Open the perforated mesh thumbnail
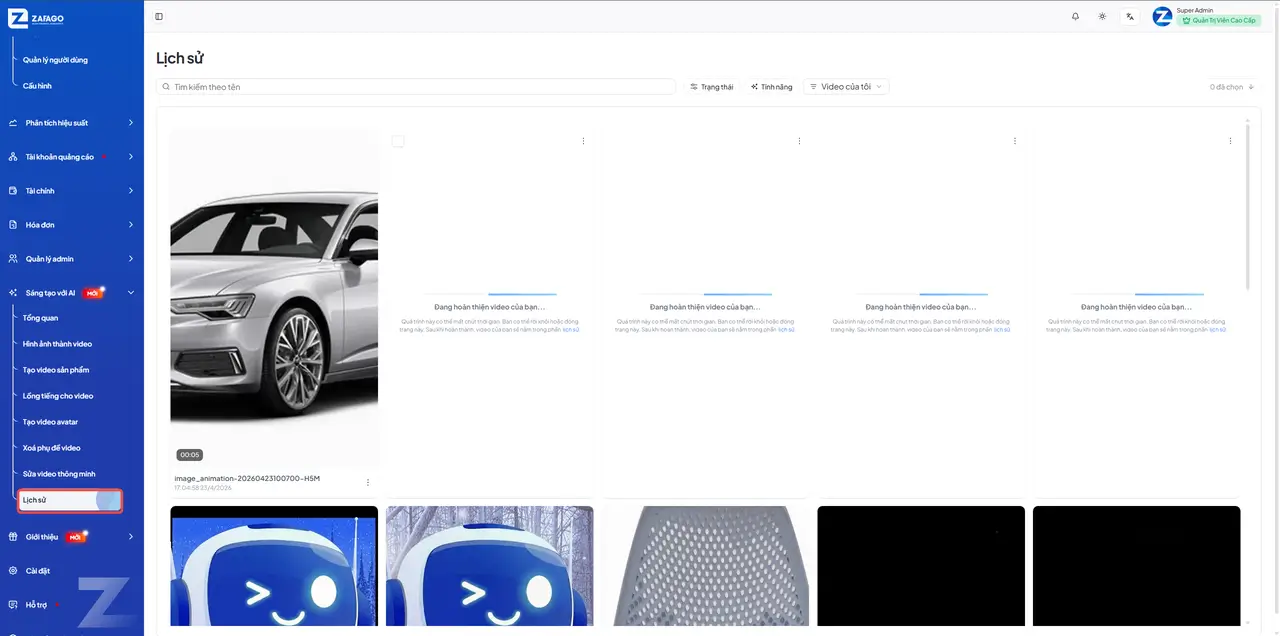Viewport: 1280px width, 636px height. 705,566
